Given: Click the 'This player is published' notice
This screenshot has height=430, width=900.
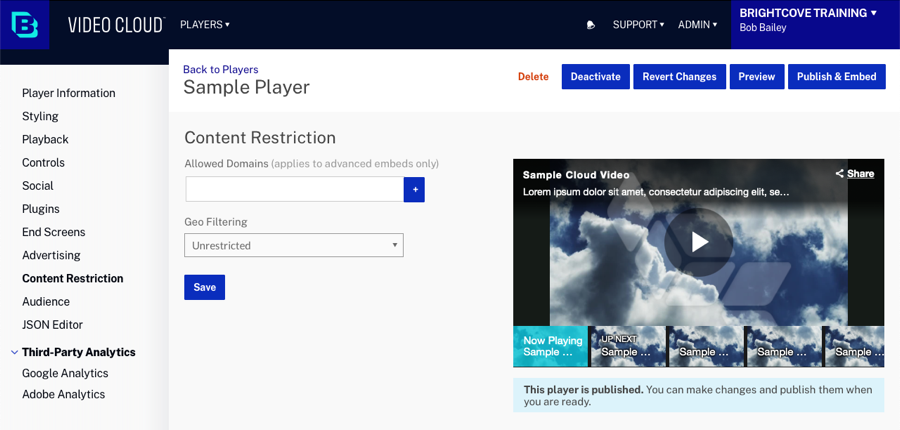Looking at the screenshot, I should click(x=699, y=396).
